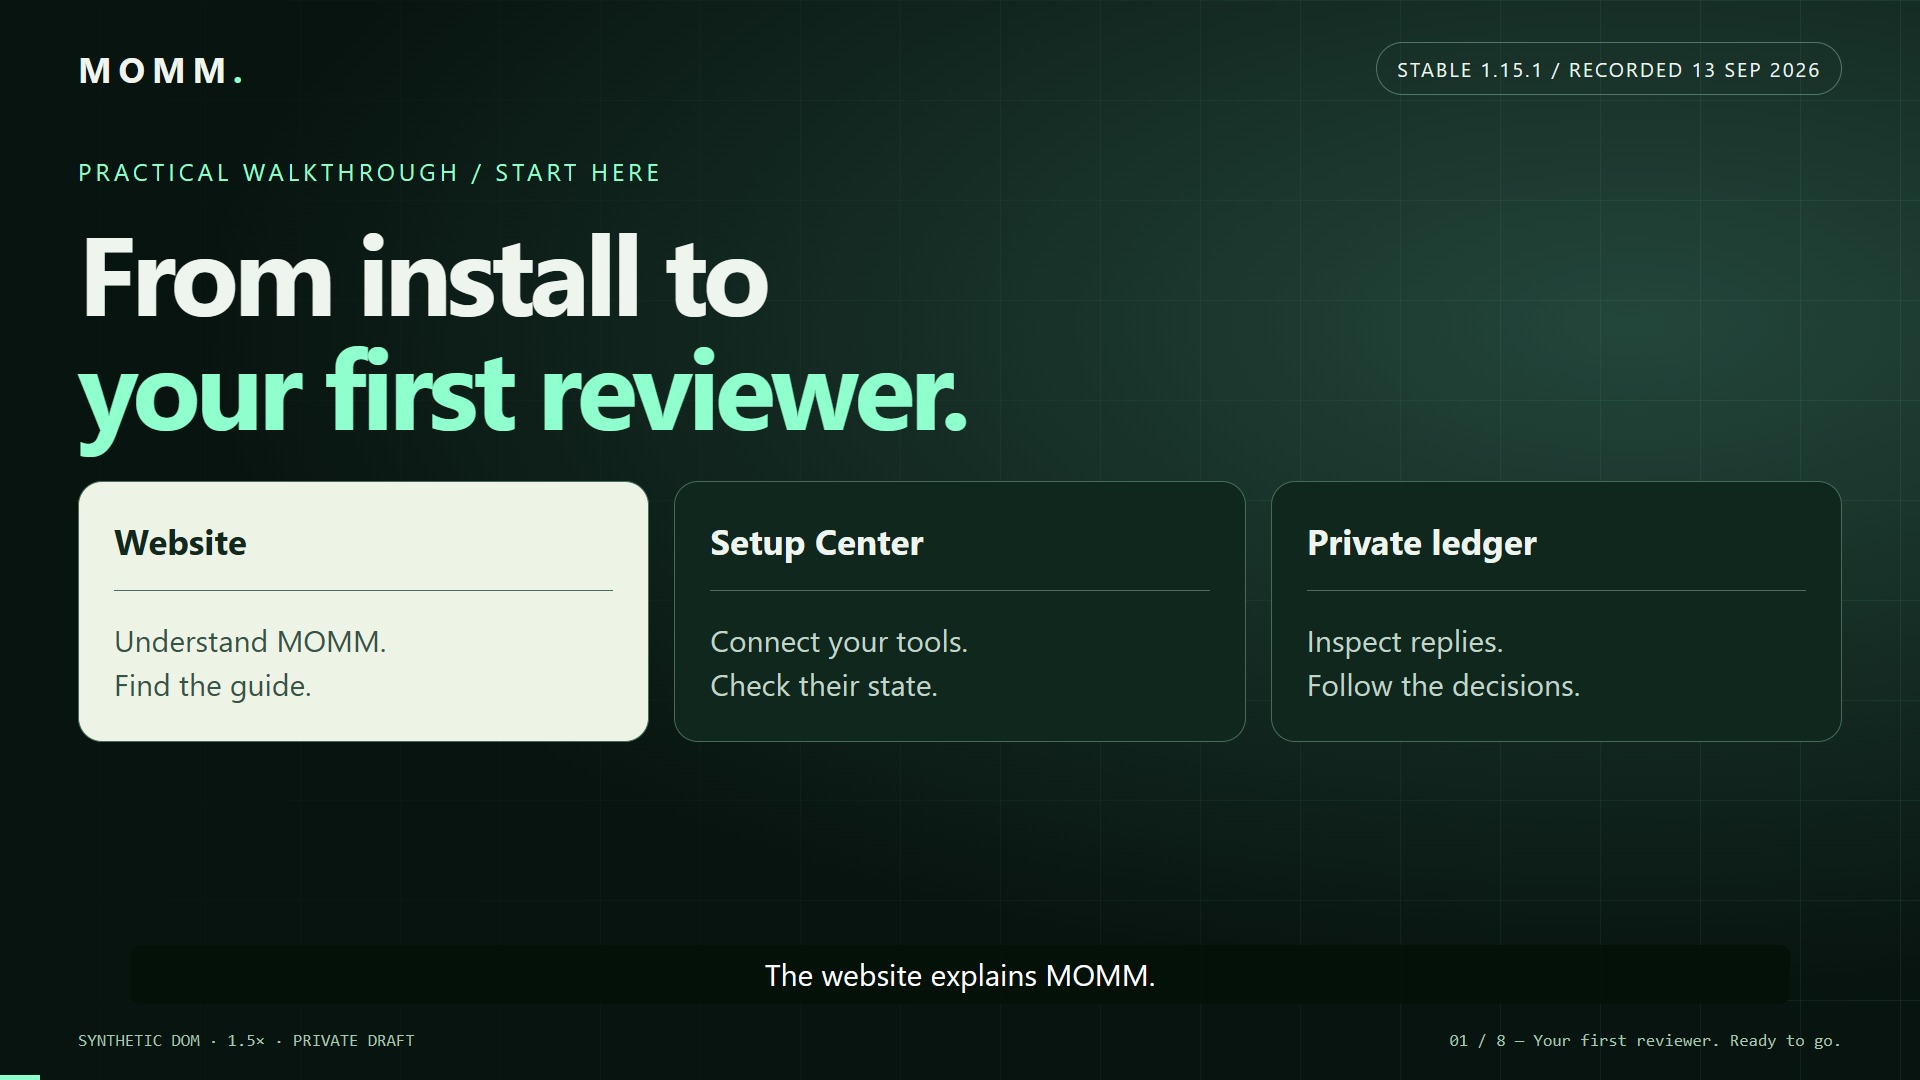1920x1080 pixels.
Task: Click the '01 / 8' slide counter text
Action: click(x=1477, y=1040)
